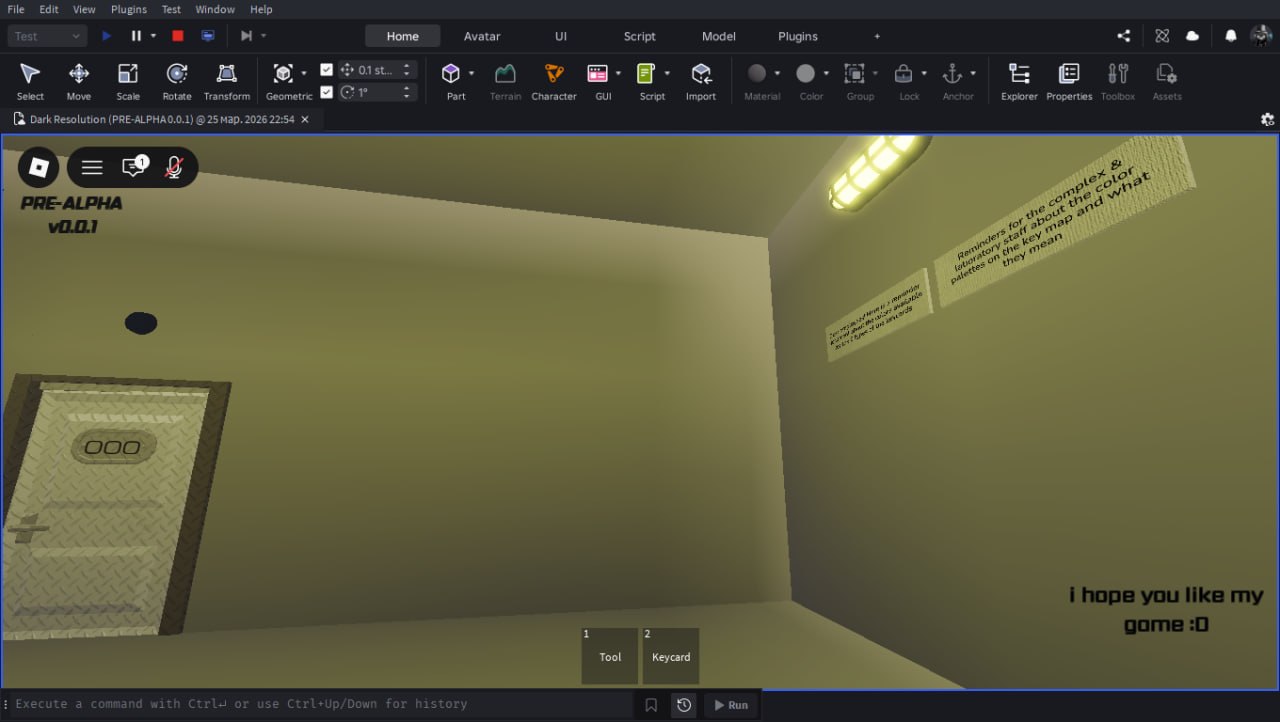The image size is (1280, 722).
Task: Toggle the in-game microphone mute
Action: tap(174, 167)
